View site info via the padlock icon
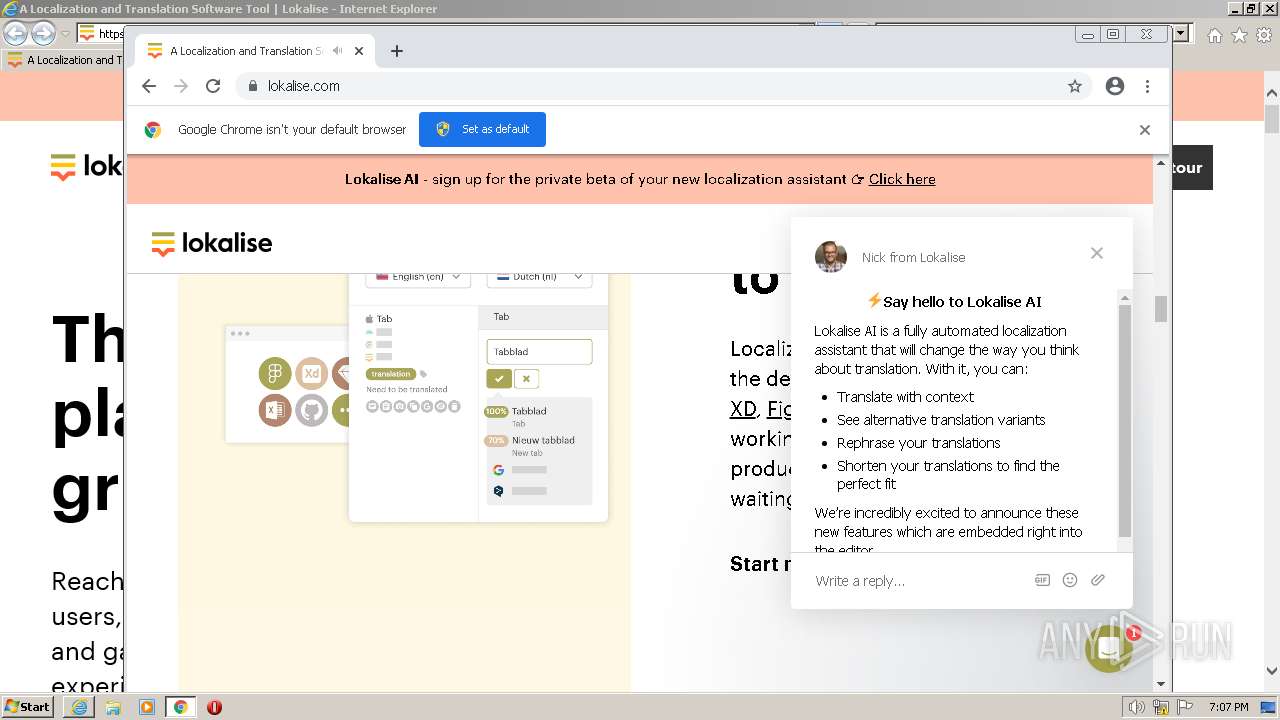Image resolution: width=1280 pixels, height=720 pixels. pos(253,86)
